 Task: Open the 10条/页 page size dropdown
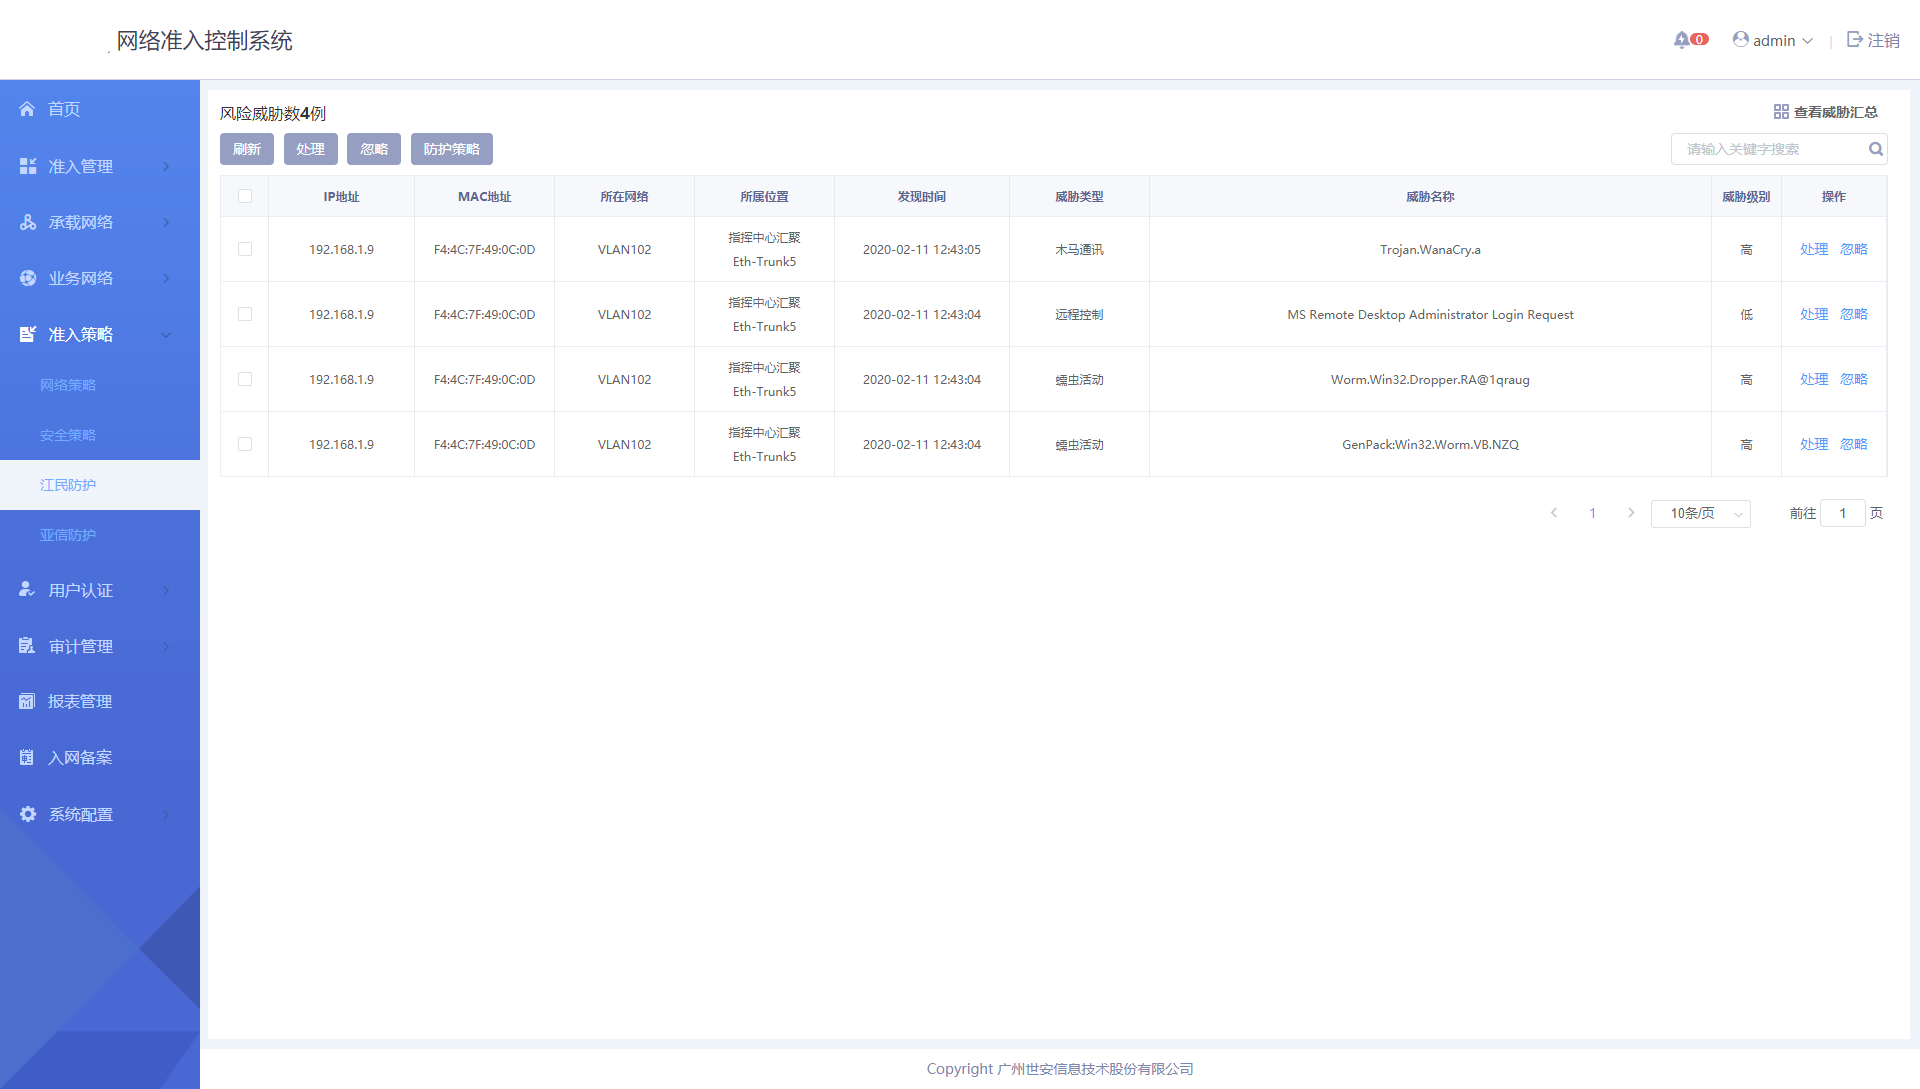click(x=1700, y=513)
